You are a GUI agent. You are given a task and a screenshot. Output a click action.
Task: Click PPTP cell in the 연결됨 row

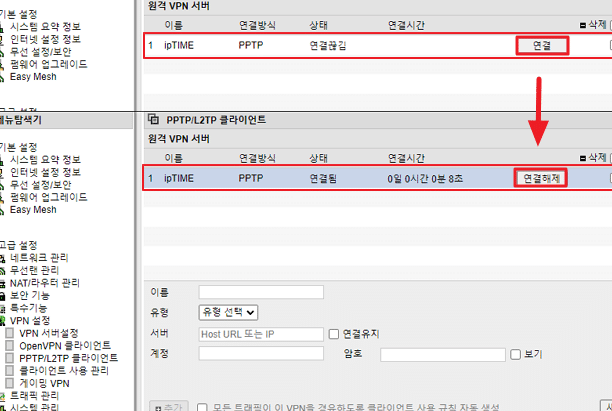[251, 178]
